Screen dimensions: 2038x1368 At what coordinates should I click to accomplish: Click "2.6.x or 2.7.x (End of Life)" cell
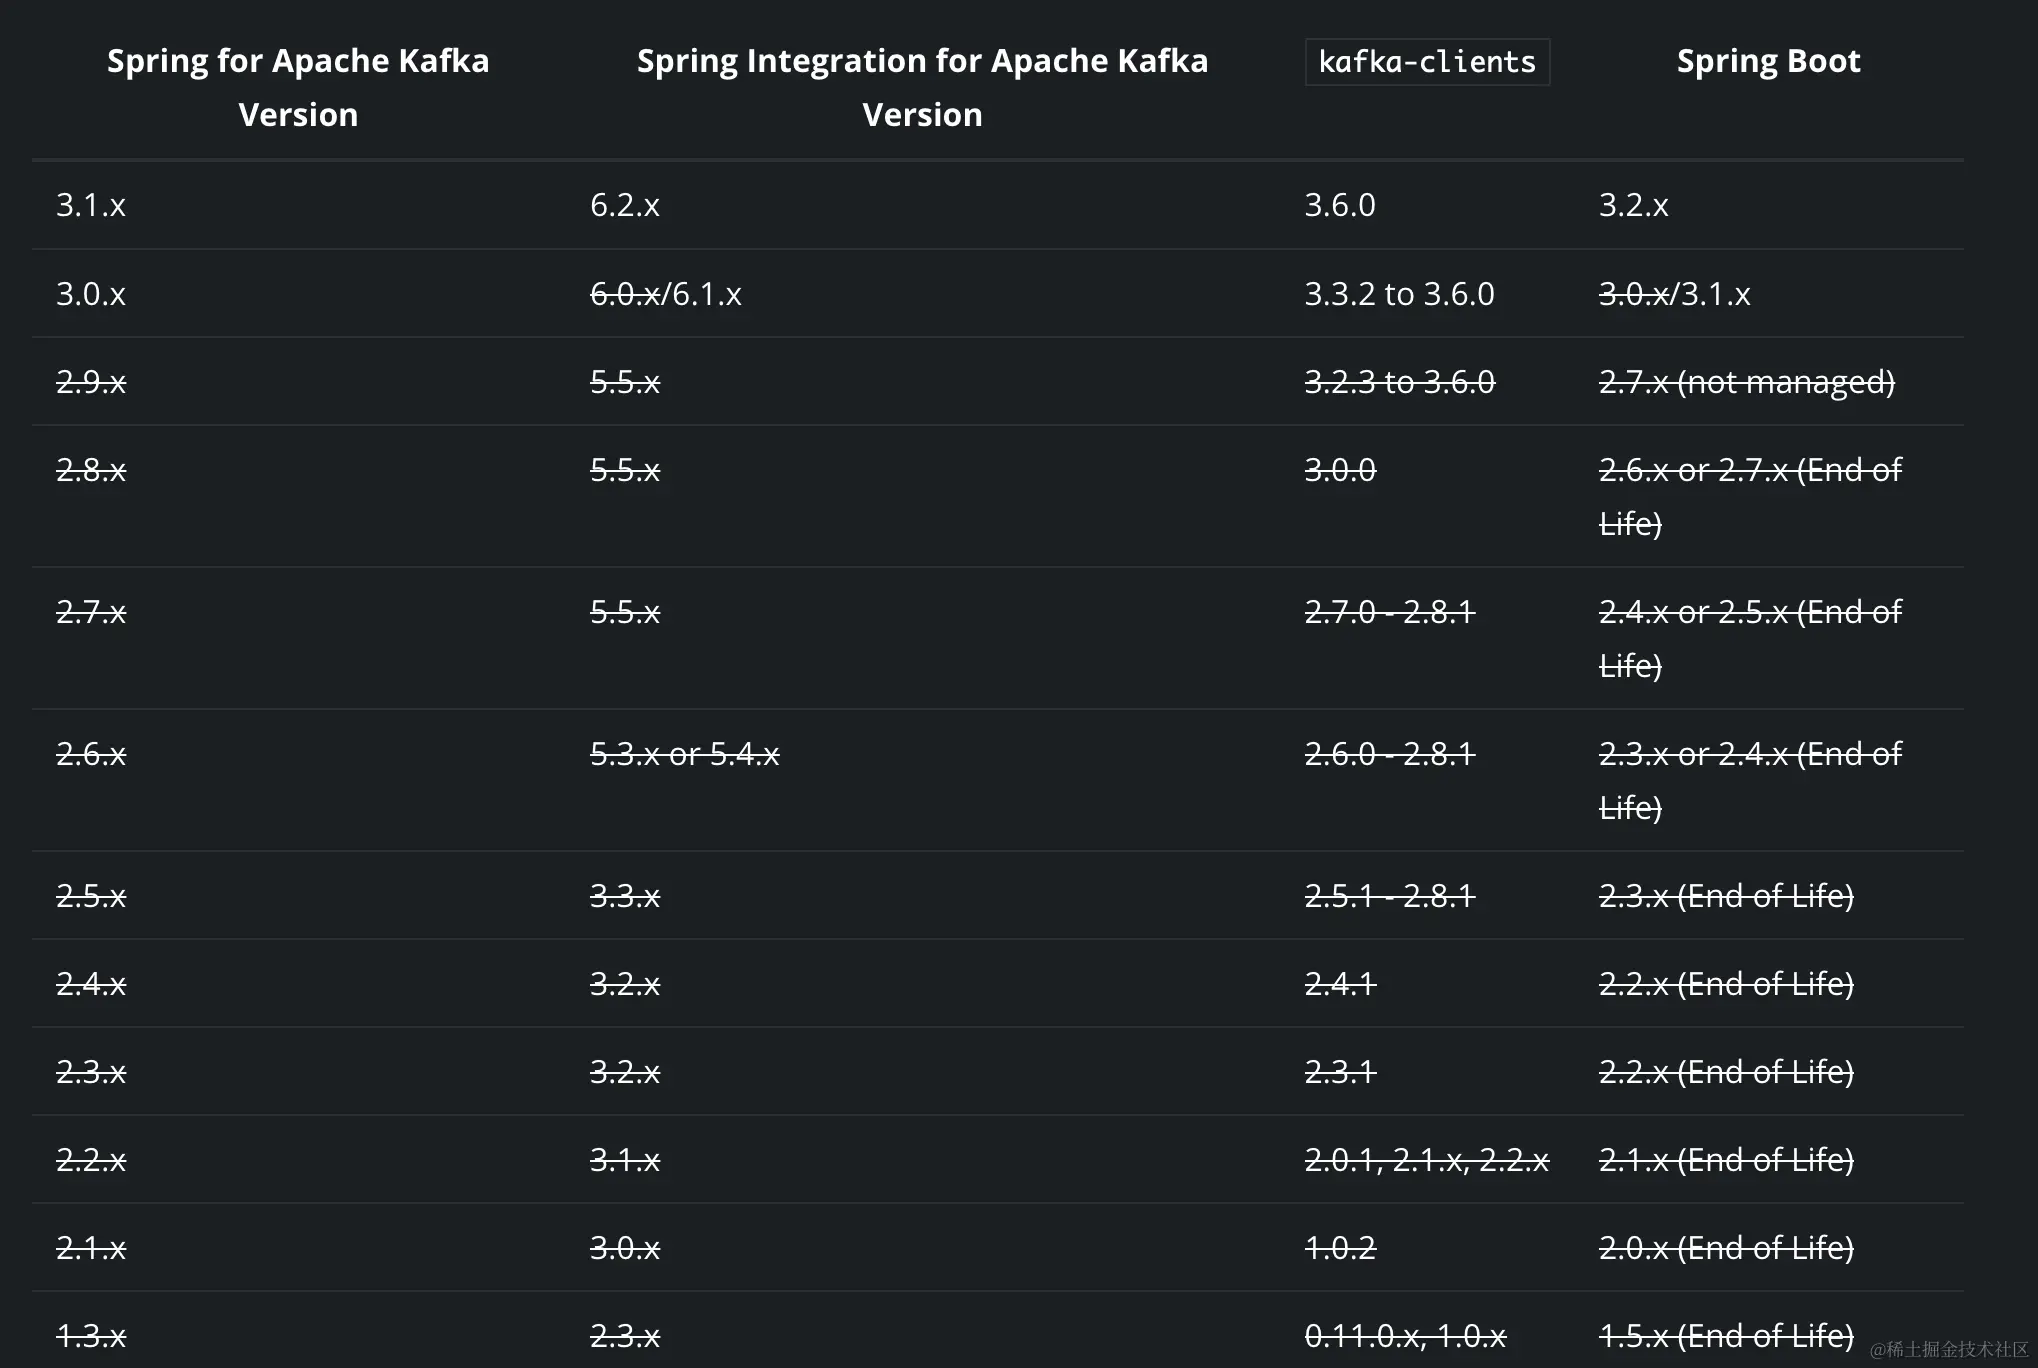tap(1750, 497)
